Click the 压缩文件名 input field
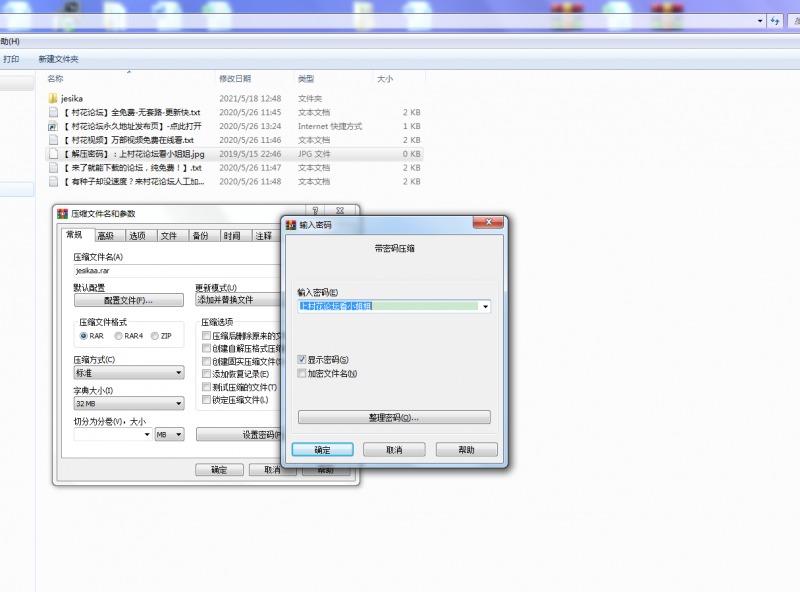Screen dimensions: 800x592 click(x=170, y=270)
